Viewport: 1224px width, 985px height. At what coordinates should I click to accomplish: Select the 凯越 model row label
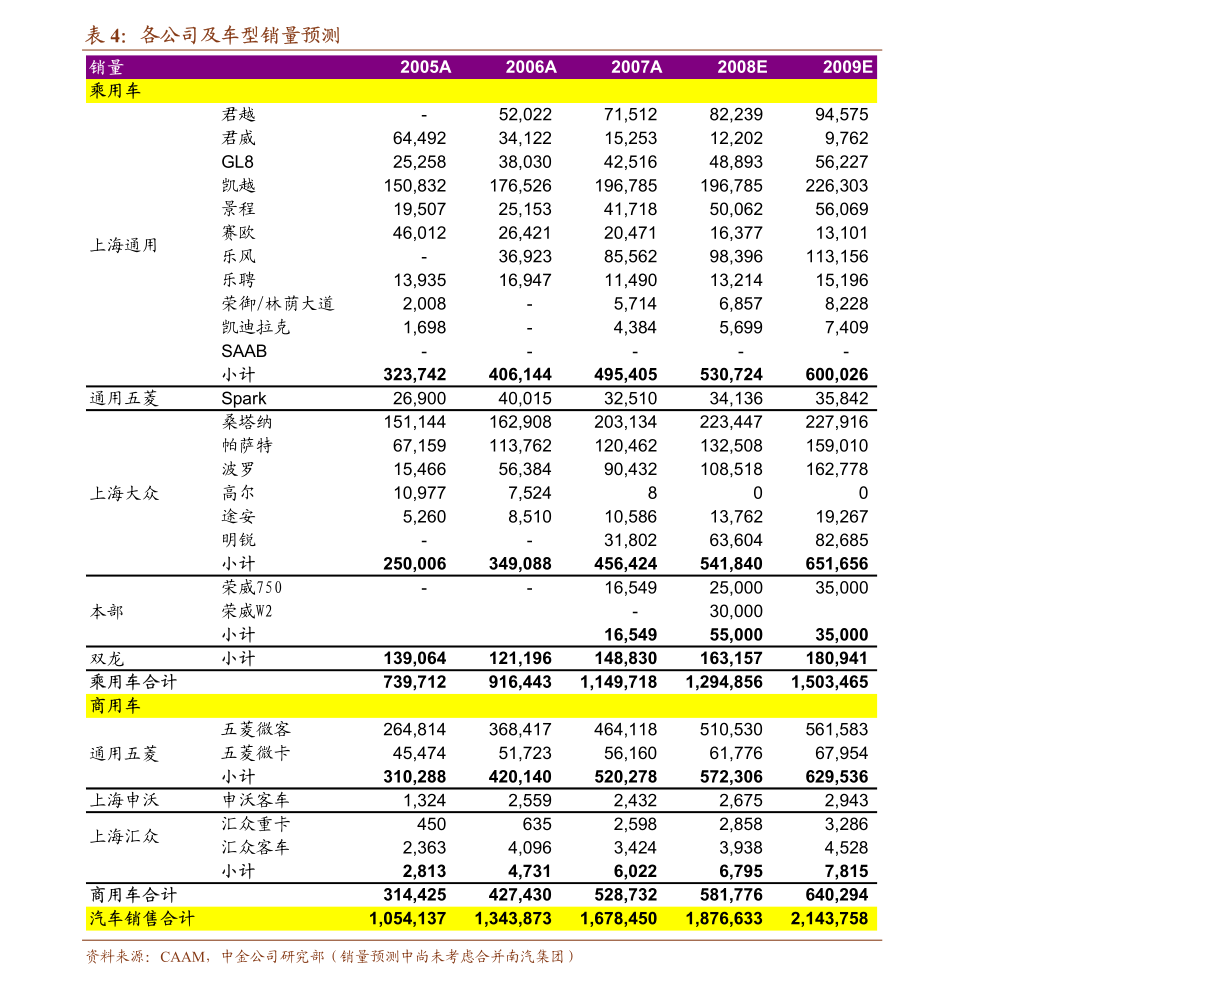coord(238,186)
